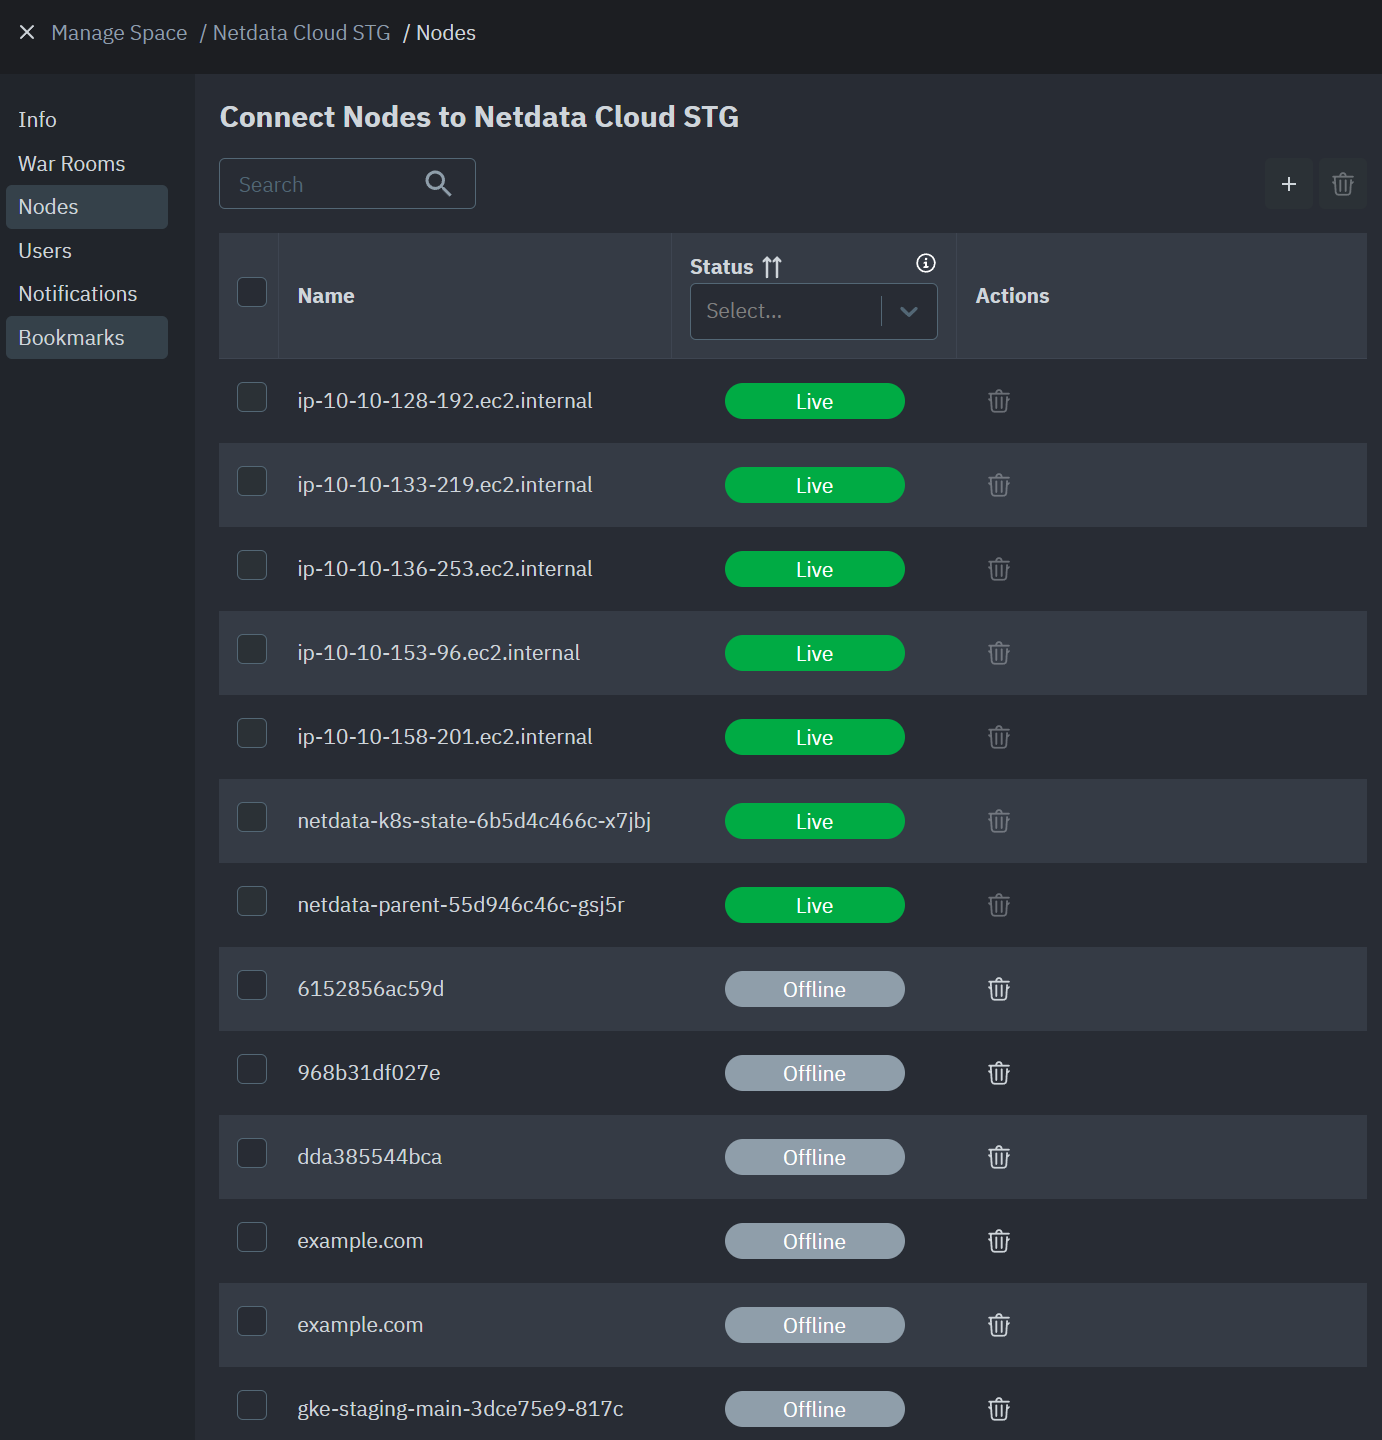The image size is (1382, 1440).
Task: Click the plus icon to add nodes
Action: [x=1288, y=183]
